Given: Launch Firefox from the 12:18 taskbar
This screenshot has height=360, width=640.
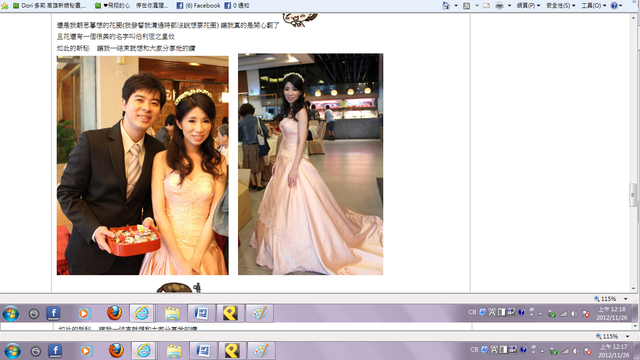Looking at the screenshot, I should click(115, 313).
